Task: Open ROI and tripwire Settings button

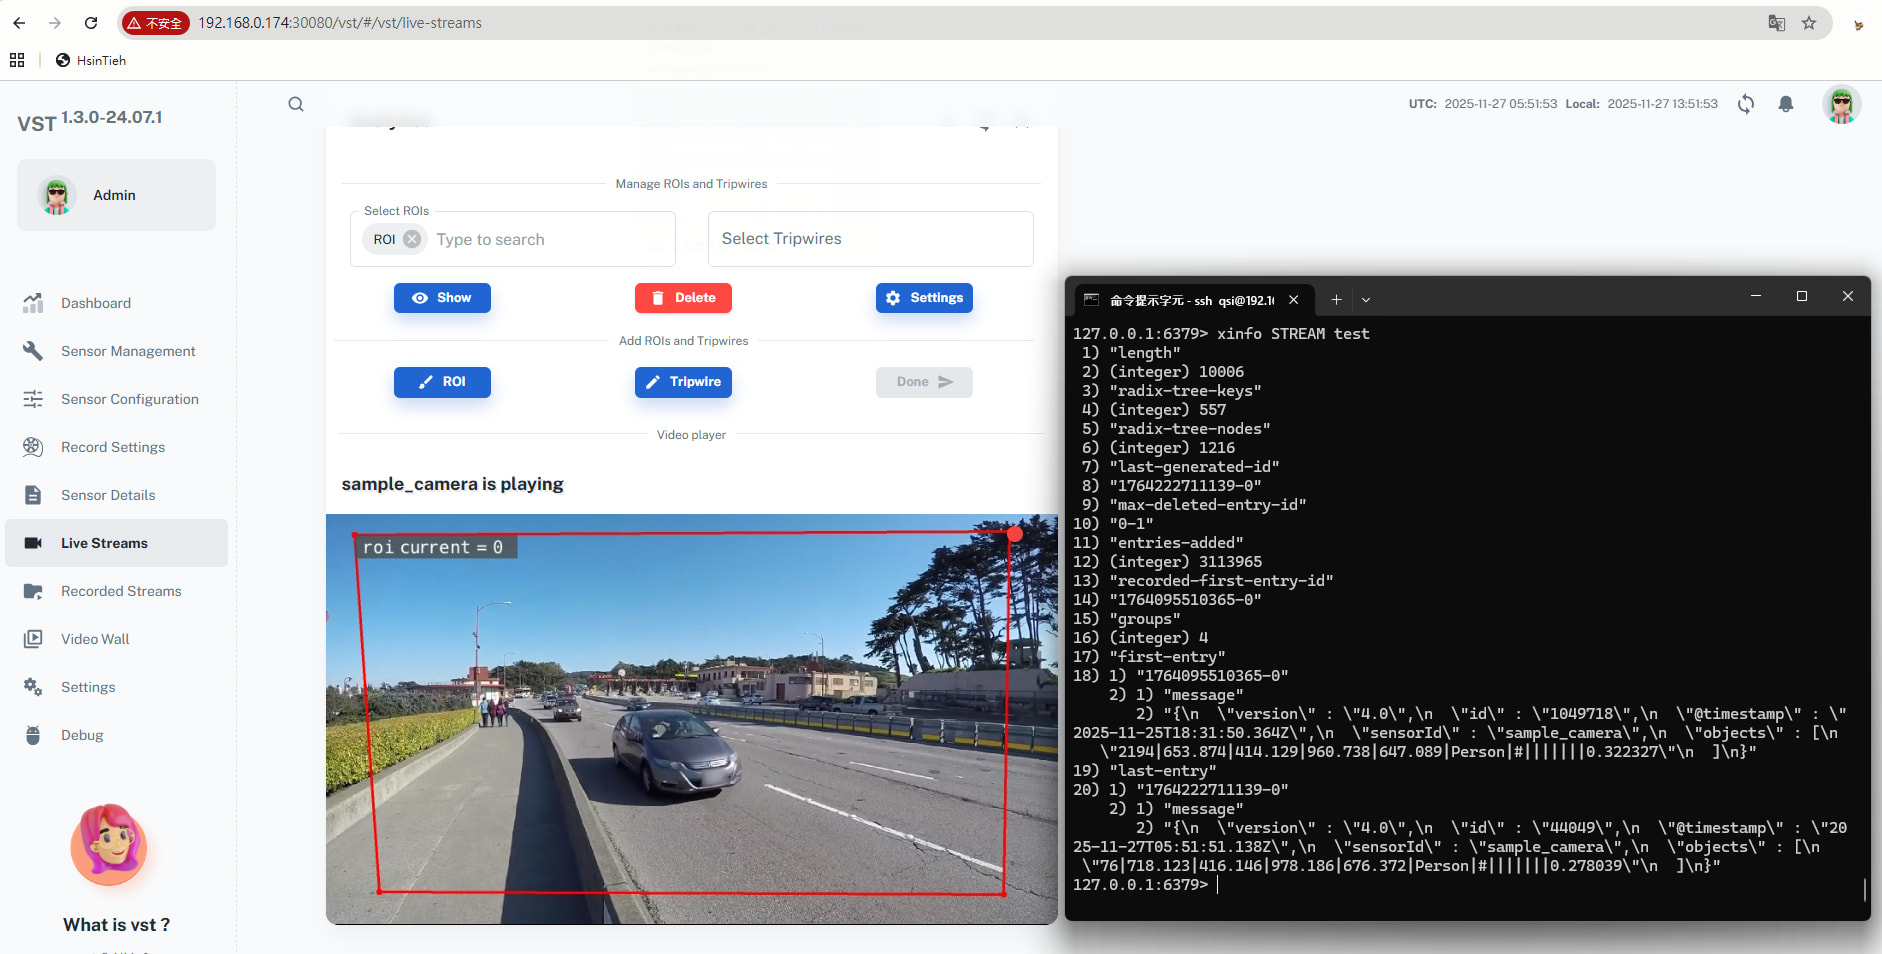Action: click(924, 298)
